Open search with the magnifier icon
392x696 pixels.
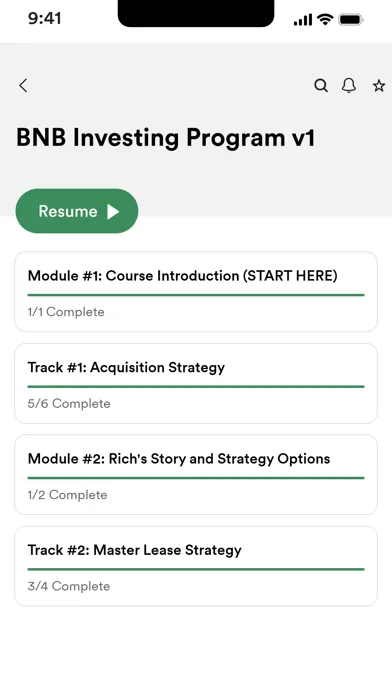point(321,85)
